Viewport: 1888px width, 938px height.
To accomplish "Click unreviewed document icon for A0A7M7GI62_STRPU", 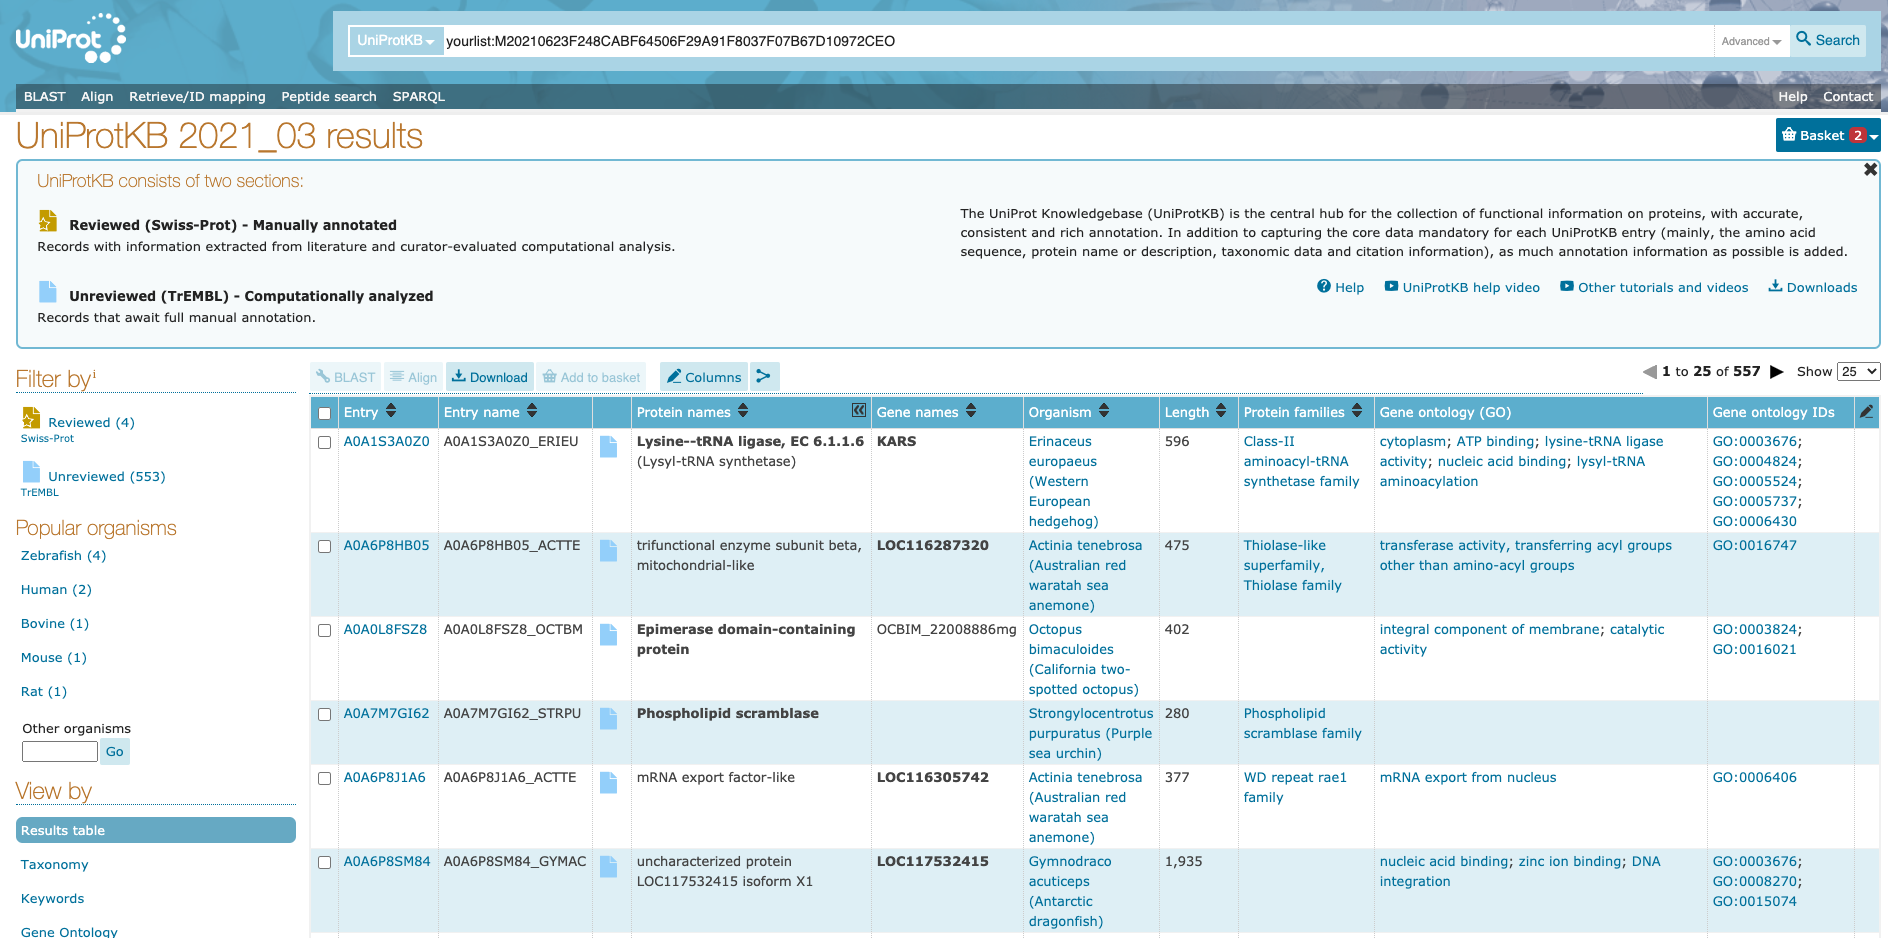I will (608, 718).
